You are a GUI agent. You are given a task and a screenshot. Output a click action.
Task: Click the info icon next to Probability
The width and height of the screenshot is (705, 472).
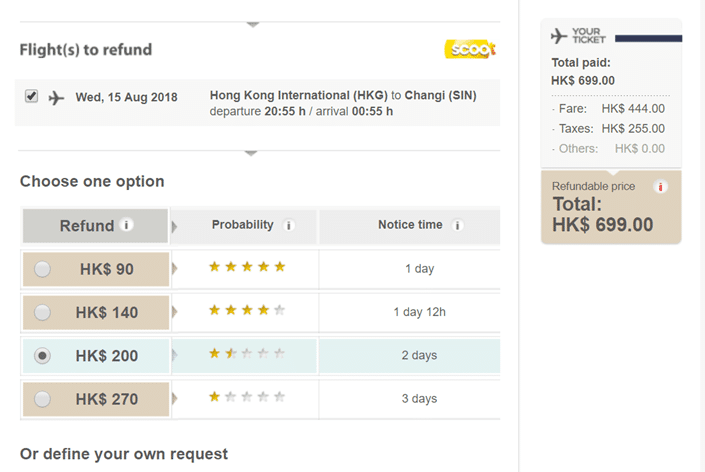pyautogui.click(x=288, y=226)
